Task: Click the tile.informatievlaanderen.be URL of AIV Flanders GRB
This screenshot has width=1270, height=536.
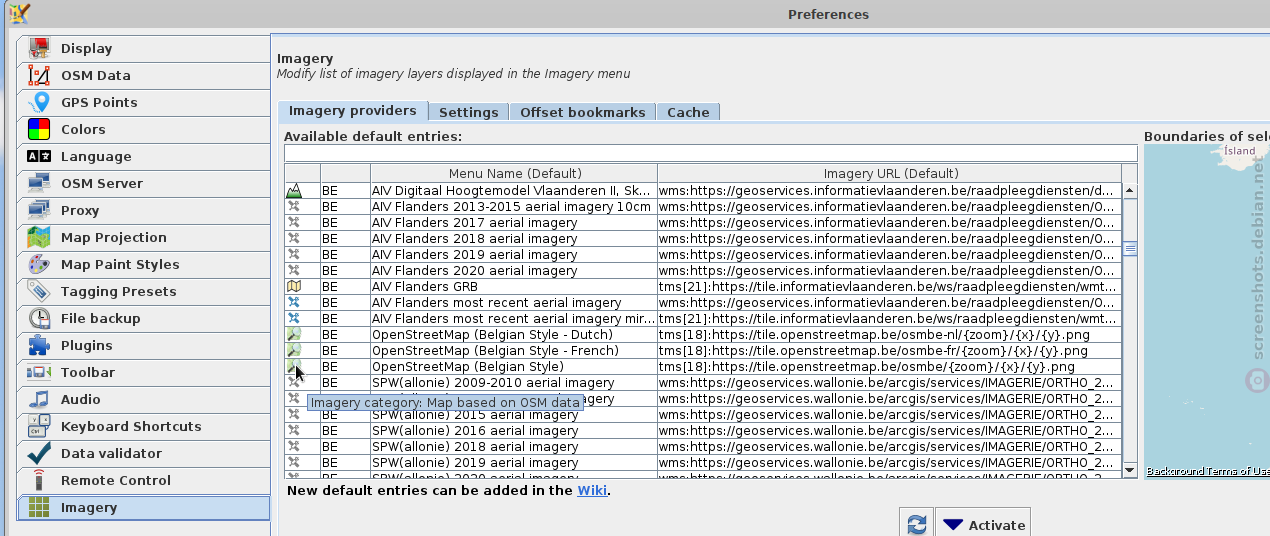Action: (890, 286)
